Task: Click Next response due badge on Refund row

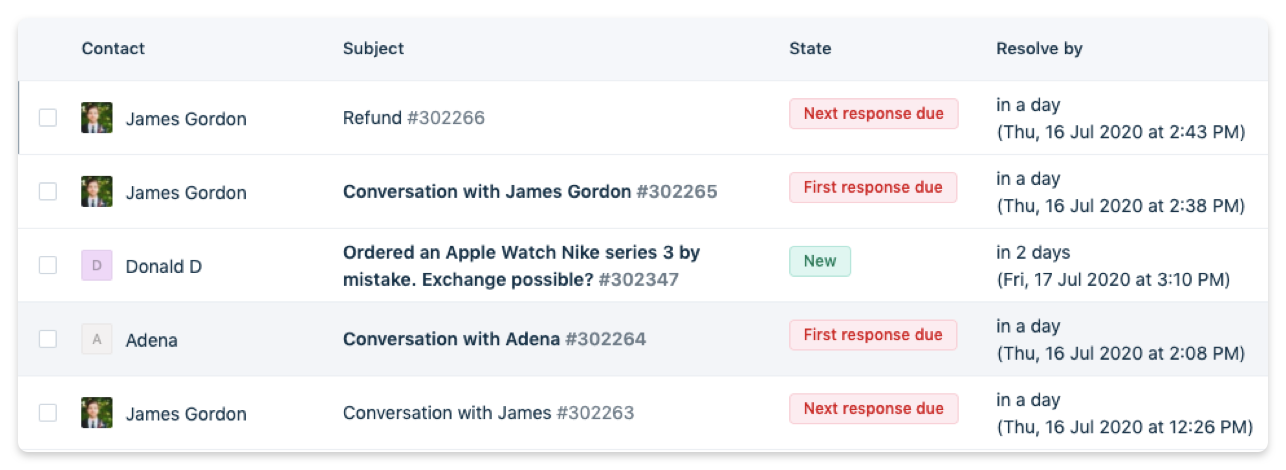Action: tap(874, 114)
